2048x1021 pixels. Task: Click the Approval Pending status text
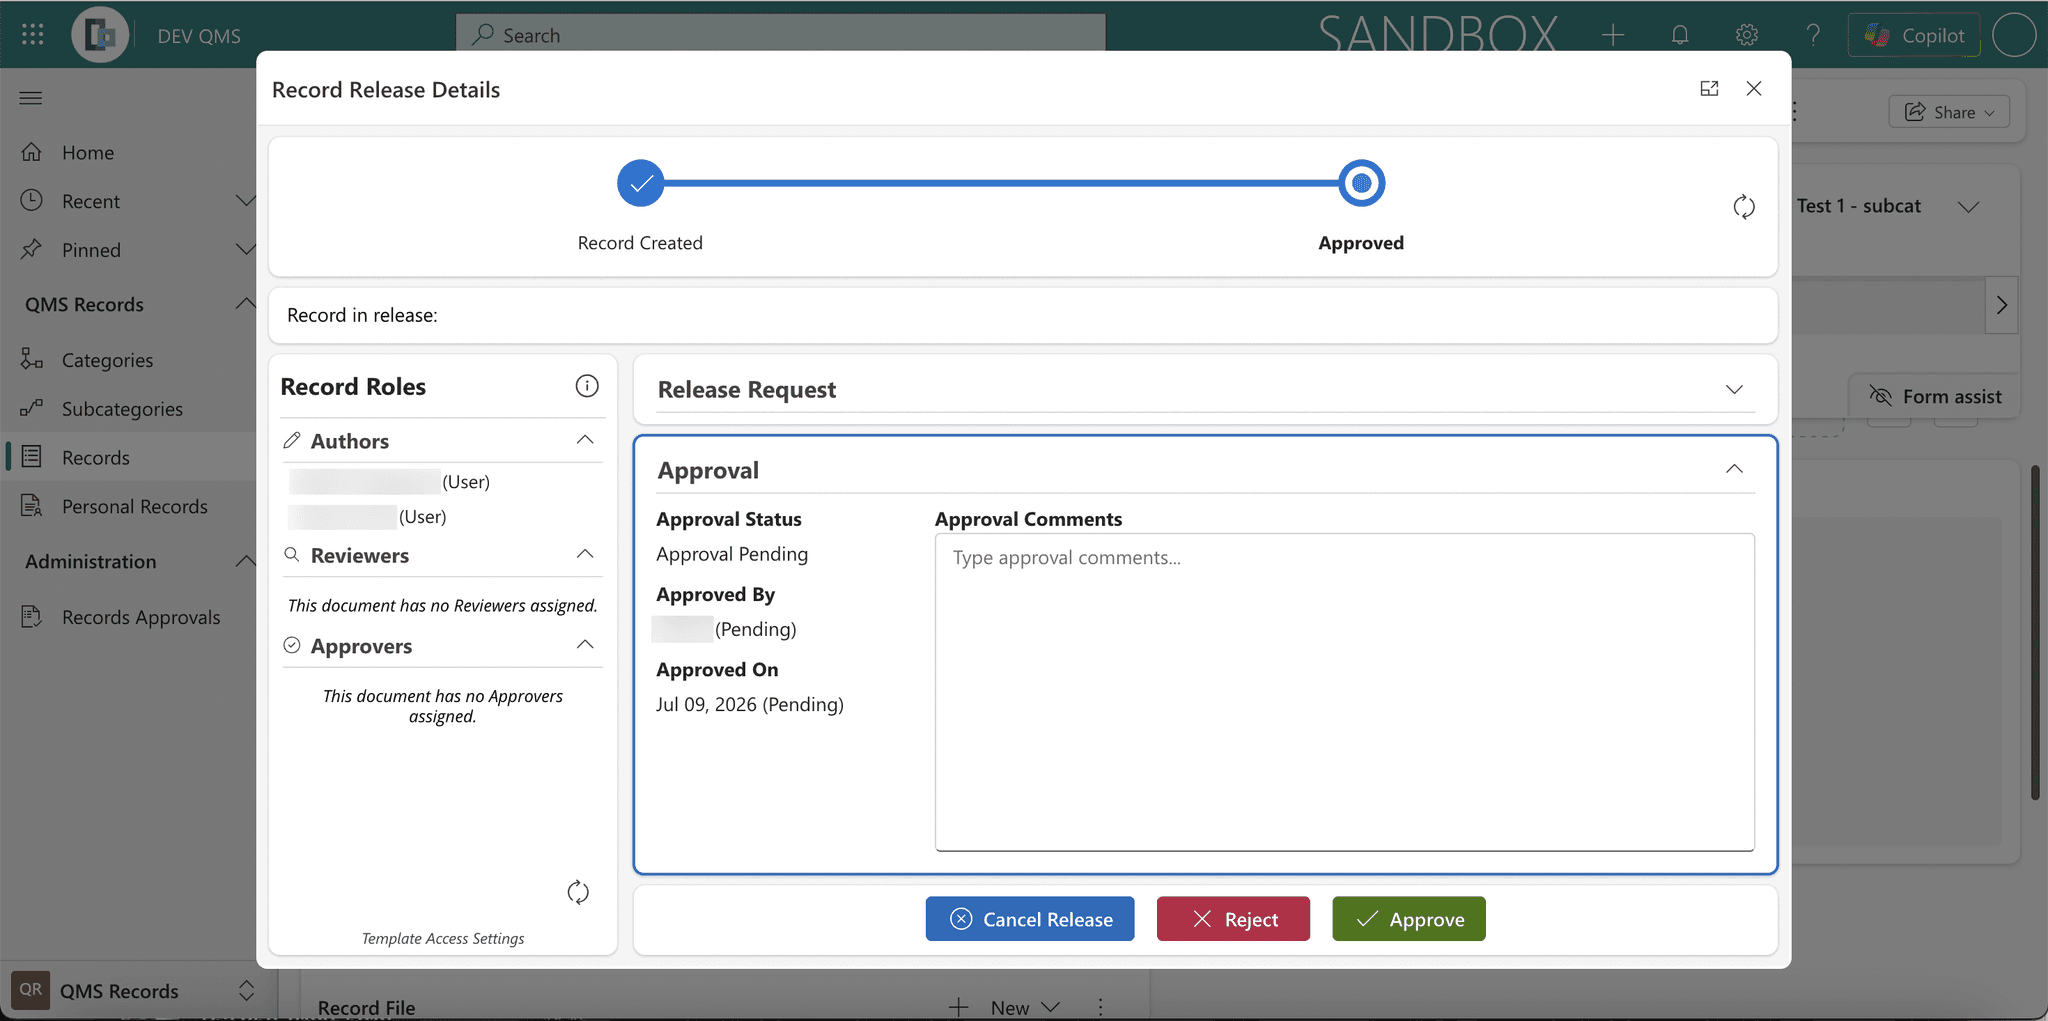point(732,554)
